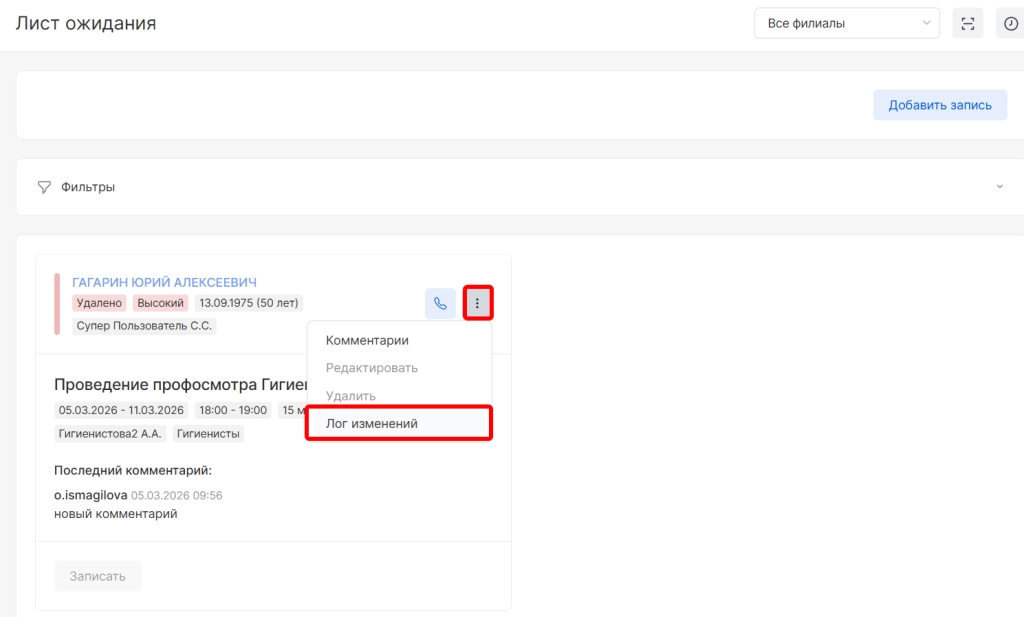Click the phone call icon for Гагарин

[x=440, y=303]
